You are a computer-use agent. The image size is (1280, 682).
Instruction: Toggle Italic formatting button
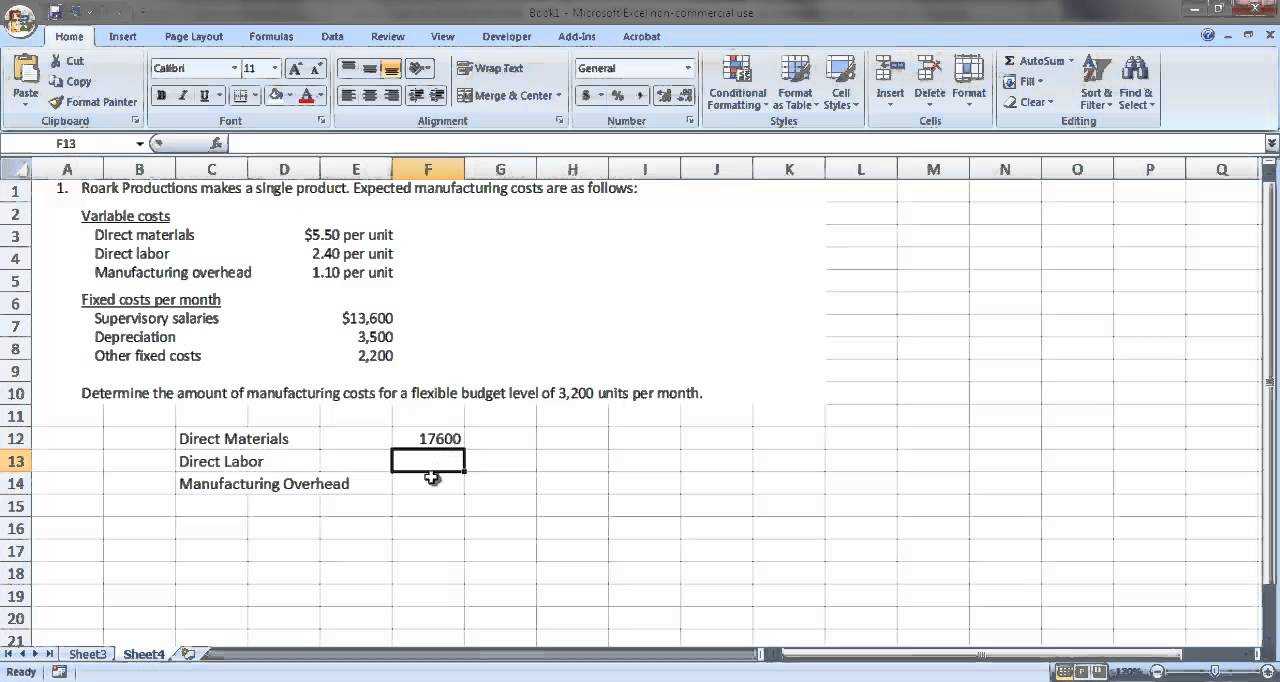(x=183, y=96)
